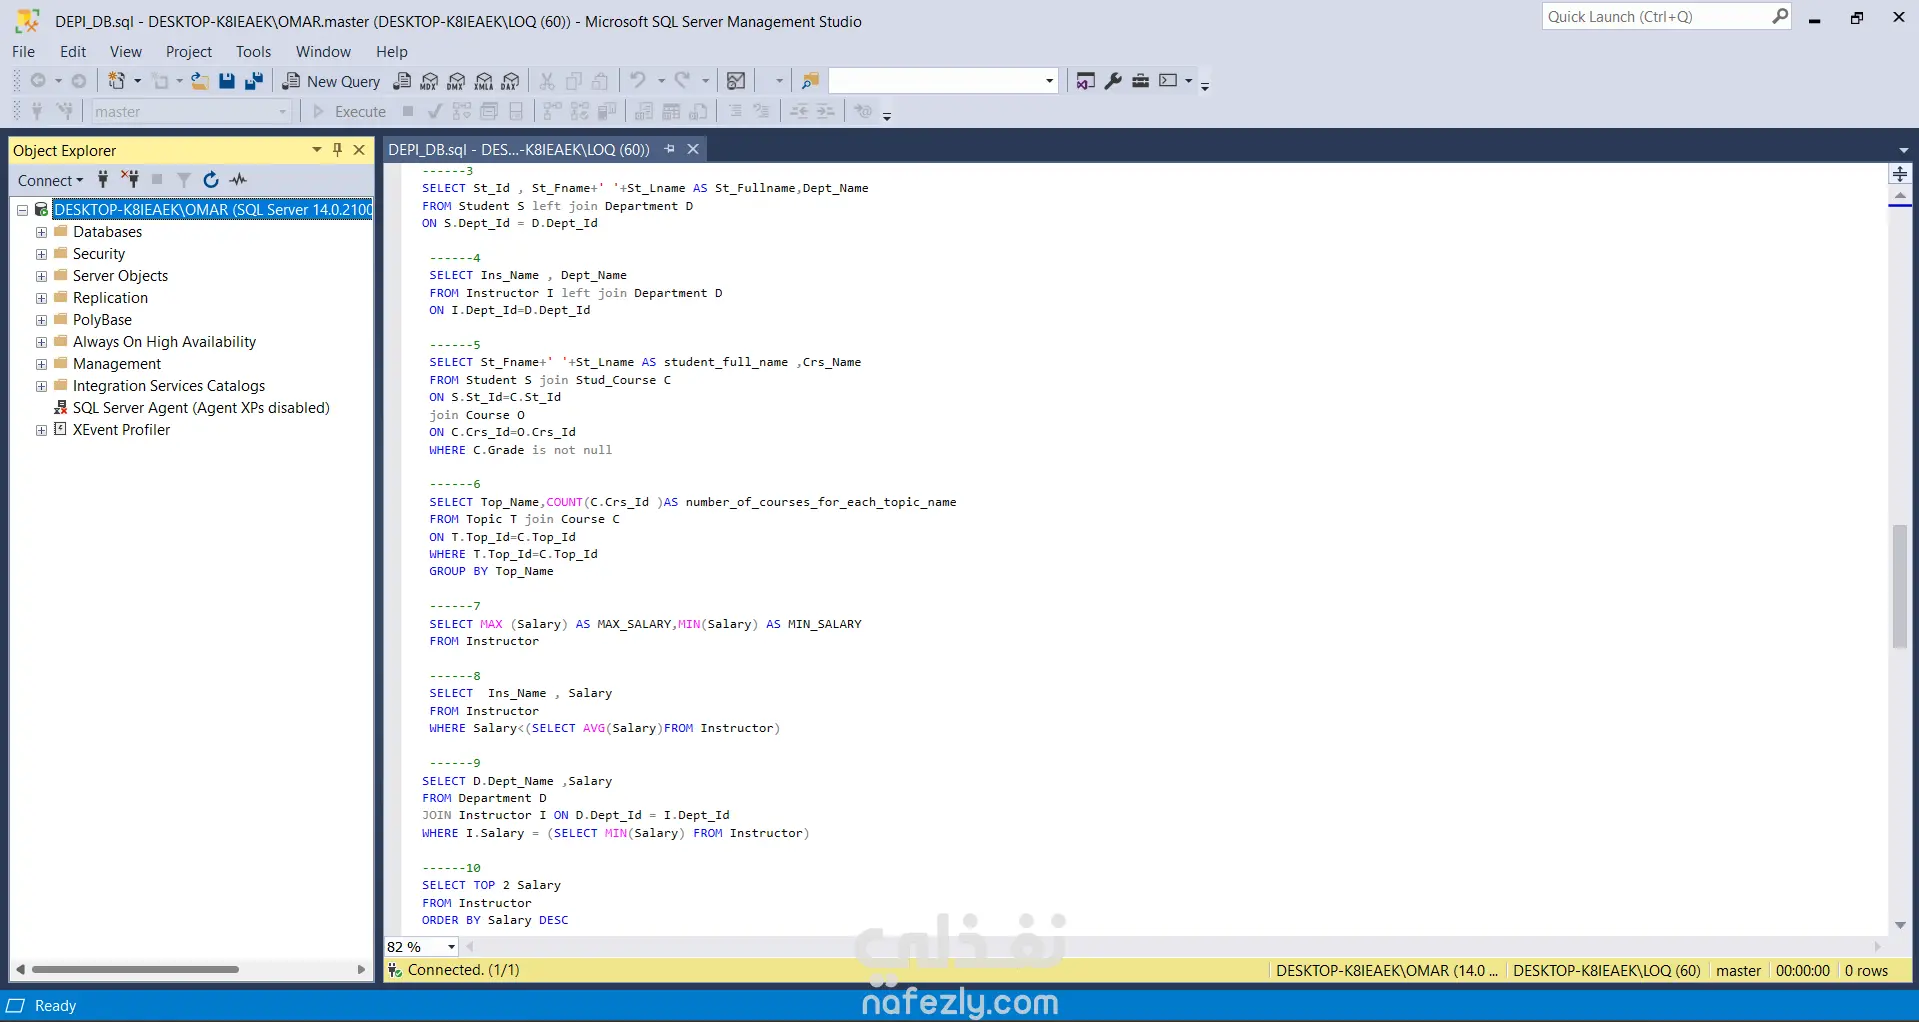Show Display Estimated Execution Plan
Viewport: 1919px width, 1022px height.
click(461, 111)
